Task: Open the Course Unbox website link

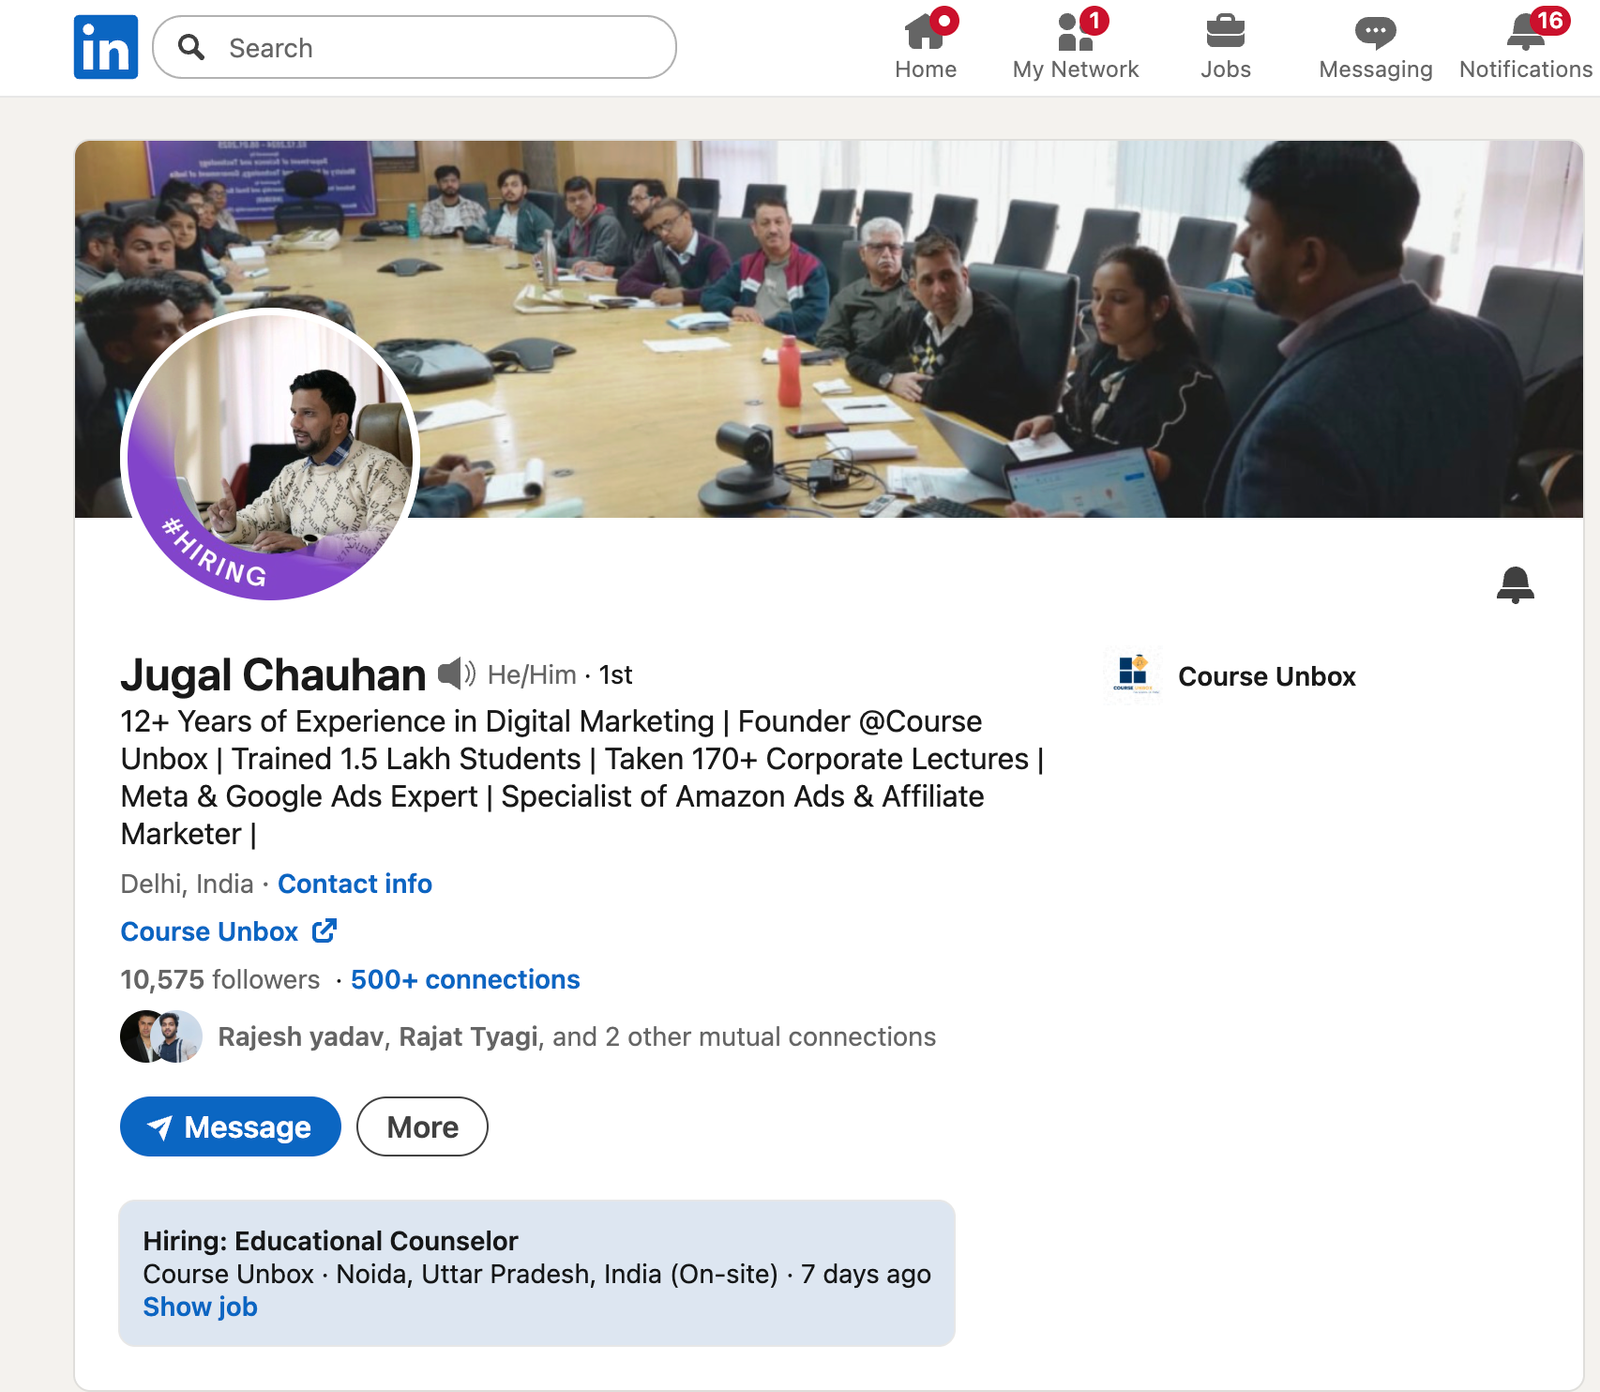Action: click(x=209, y=932)
